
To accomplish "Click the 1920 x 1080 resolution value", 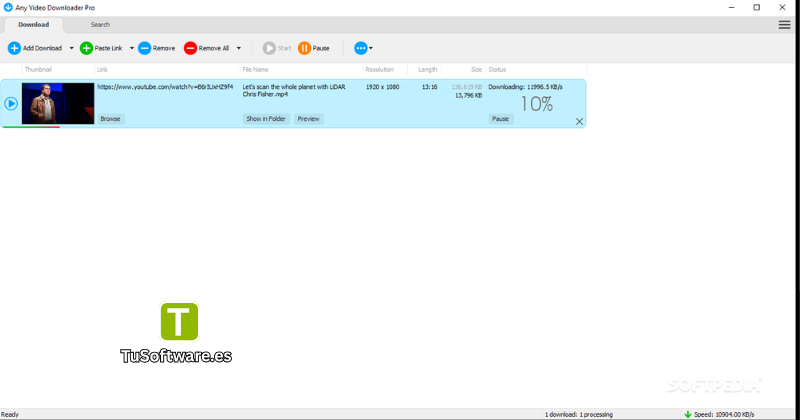I will click(382, 87).
